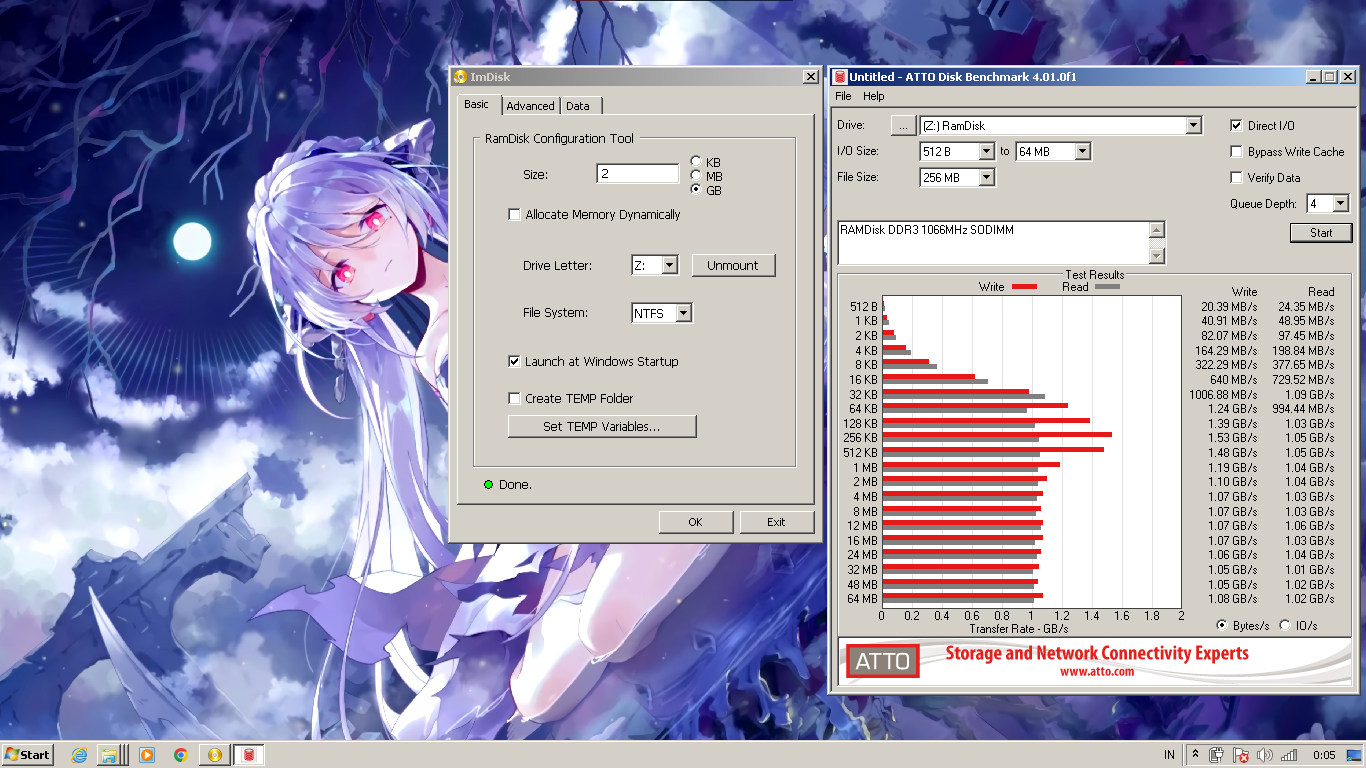
Task: Expand the (Z:) RamDisk drive dropdown
Action: point(1193,125)
